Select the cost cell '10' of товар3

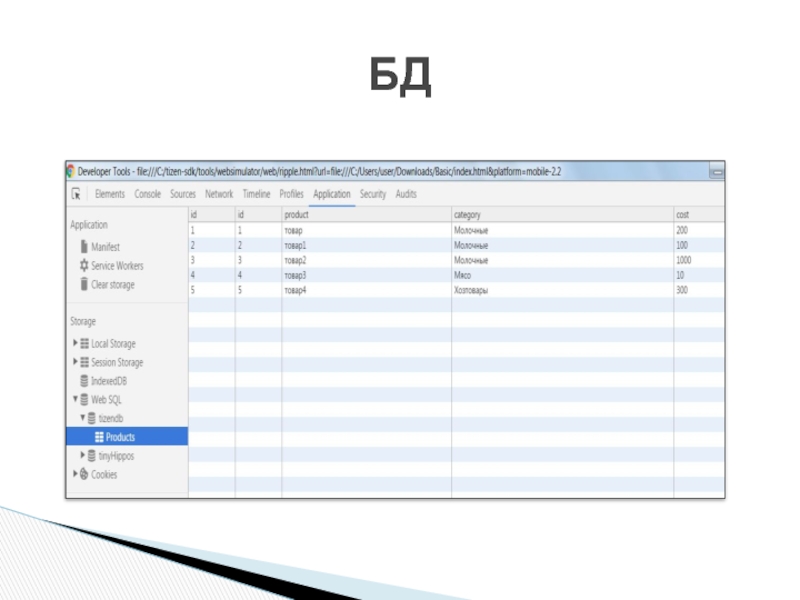coord(699,275)
